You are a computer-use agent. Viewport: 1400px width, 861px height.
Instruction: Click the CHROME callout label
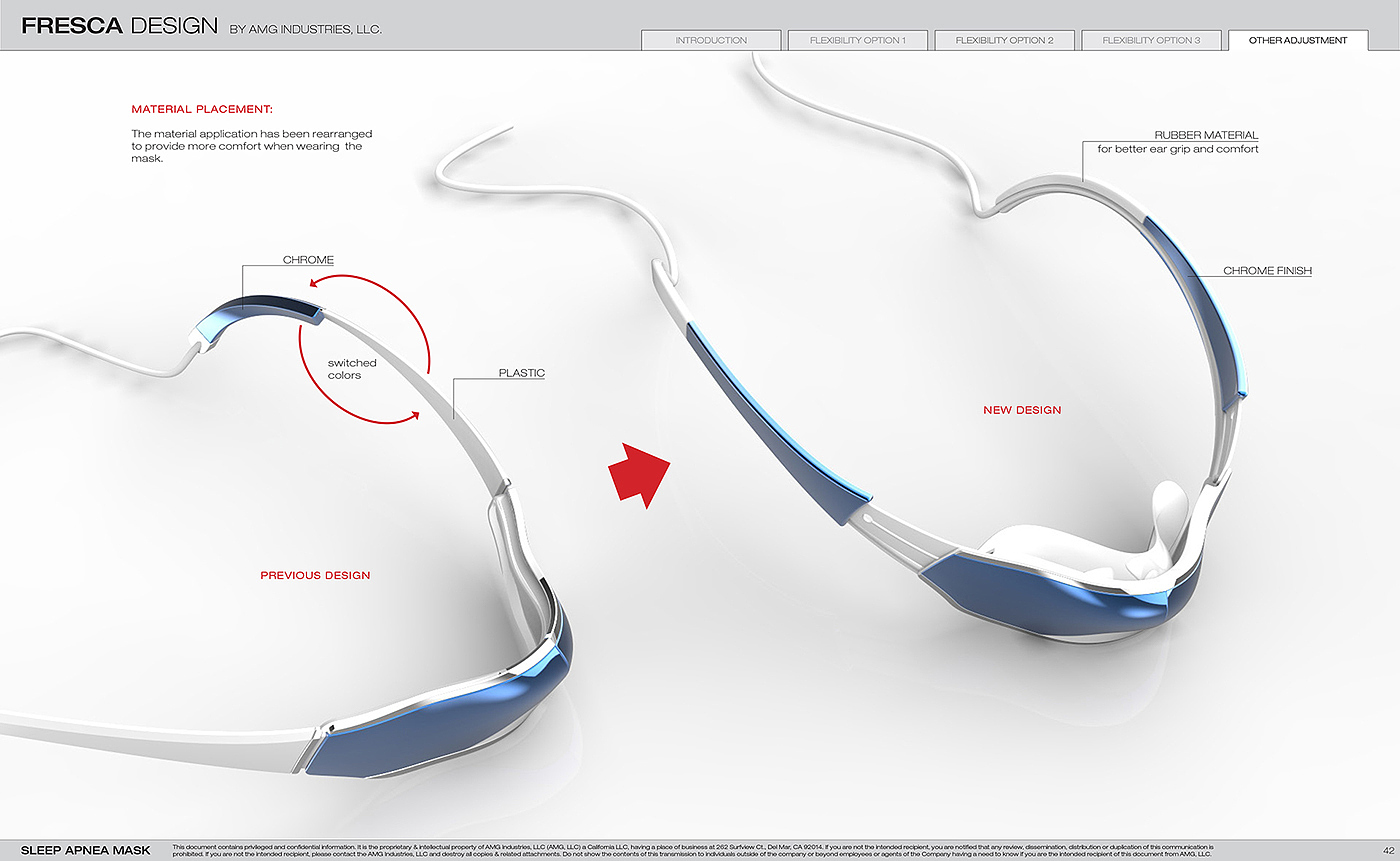(308, 260)
